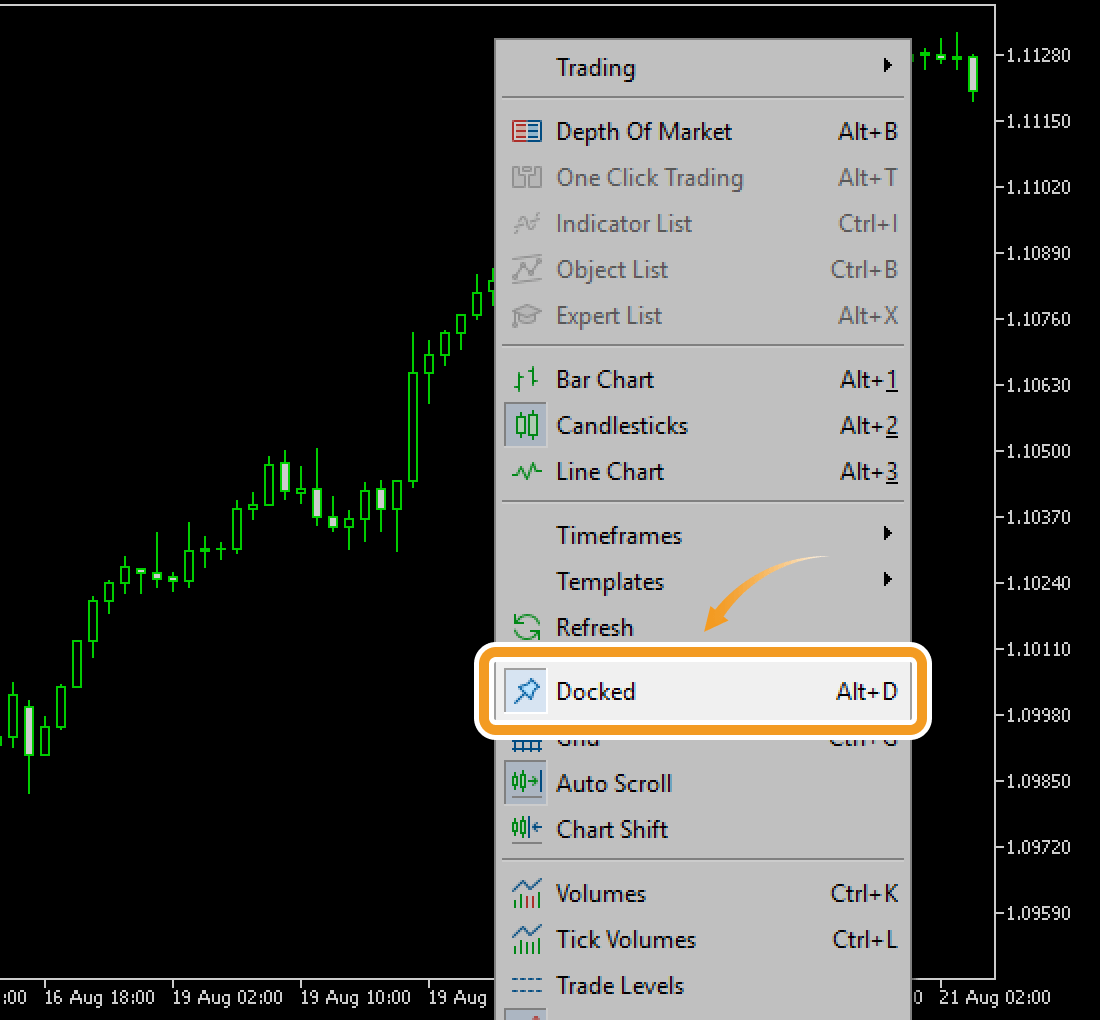Switch chart using the Candlesticks icon
The width and height of the screenshot is (1100, 1020).
526,425
